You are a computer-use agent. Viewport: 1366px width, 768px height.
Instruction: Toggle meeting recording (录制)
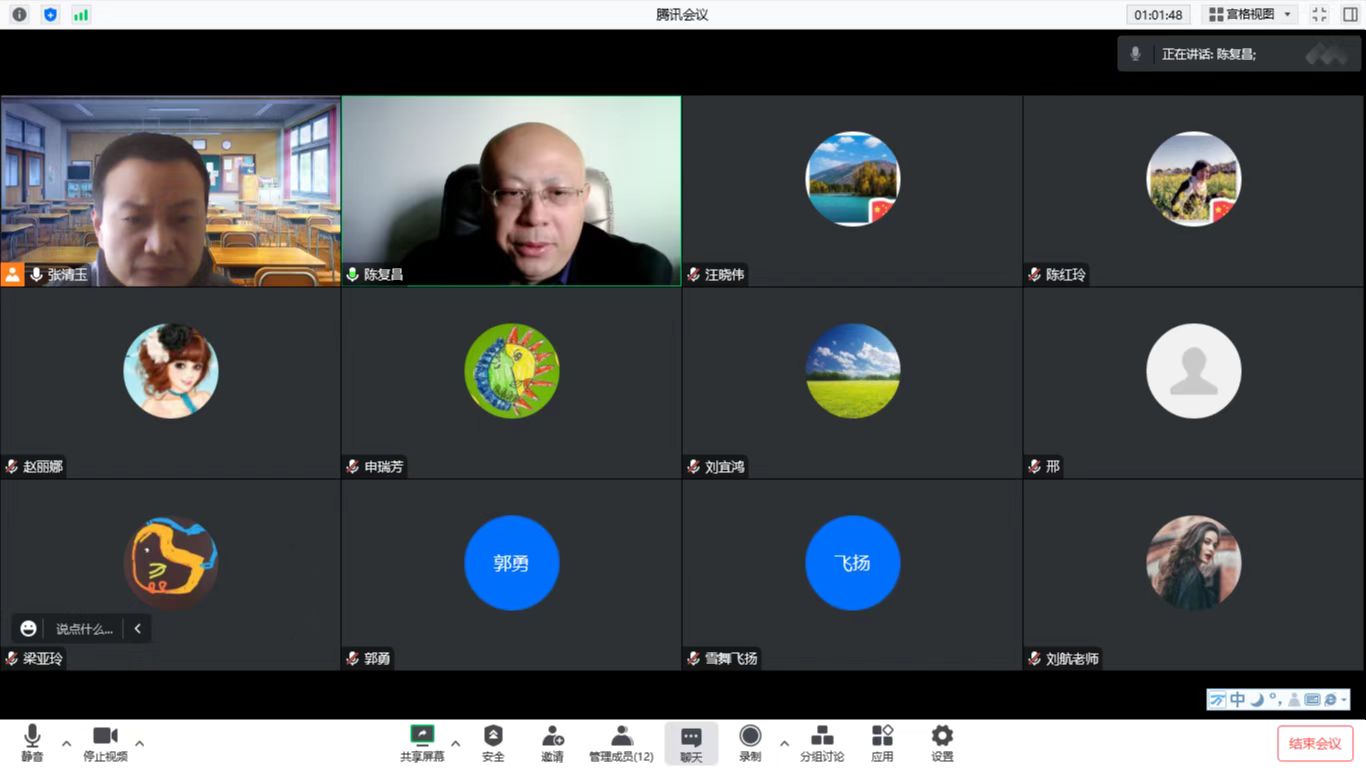(x=750, y=743)
